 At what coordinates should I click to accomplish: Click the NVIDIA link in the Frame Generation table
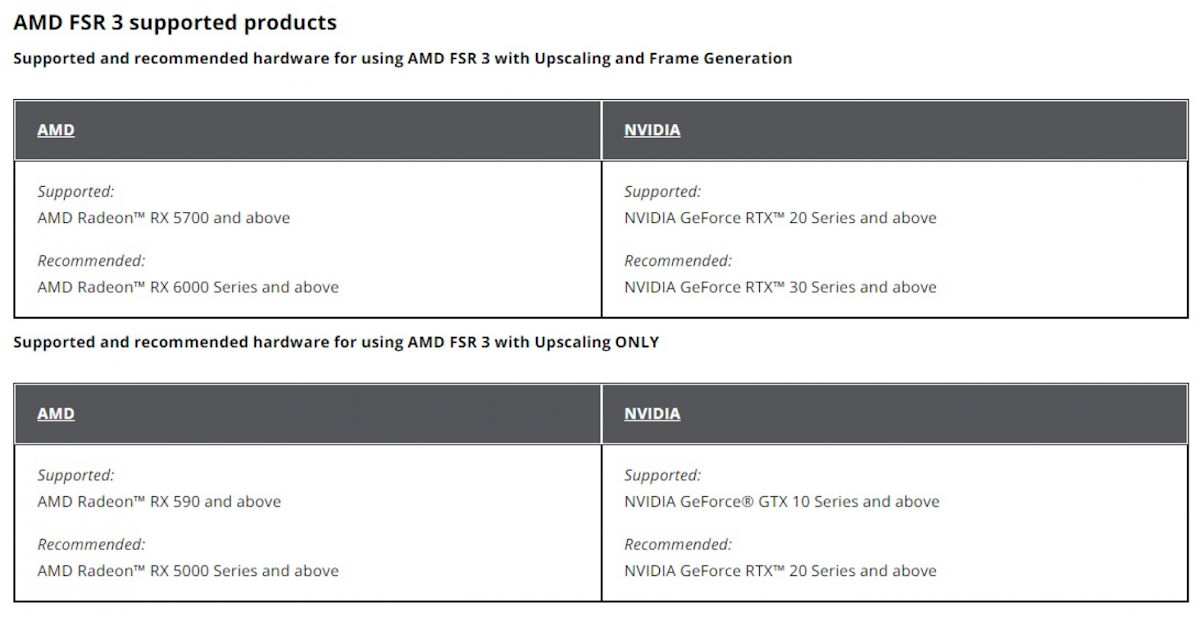click(652, 130)
